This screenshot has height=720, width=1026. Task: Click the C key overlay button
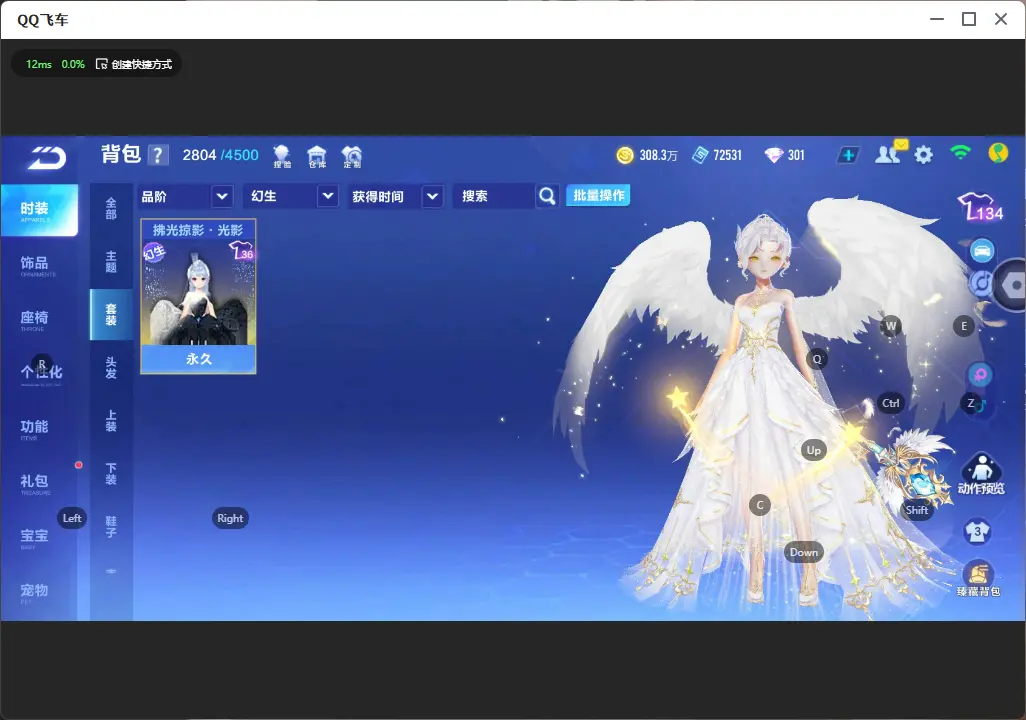pyautogui.click(x=760, y=505)
